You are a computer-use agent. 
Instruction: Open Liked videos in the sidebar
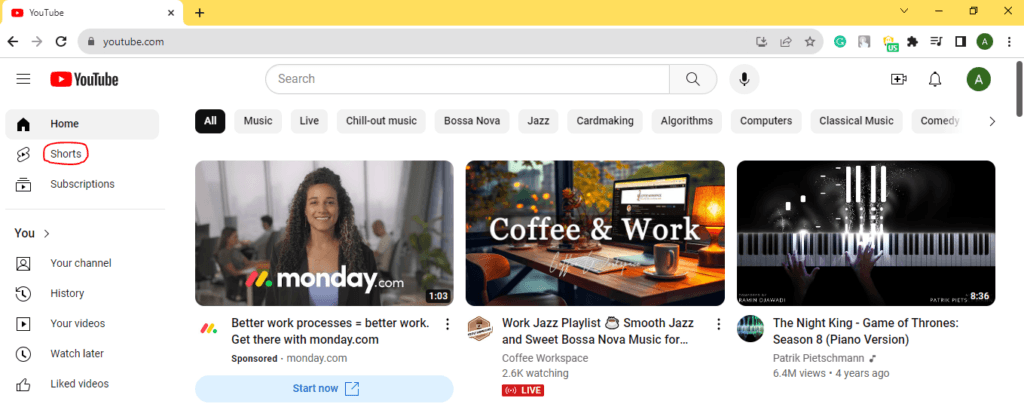pyautogui.click(x=82, y=383)
